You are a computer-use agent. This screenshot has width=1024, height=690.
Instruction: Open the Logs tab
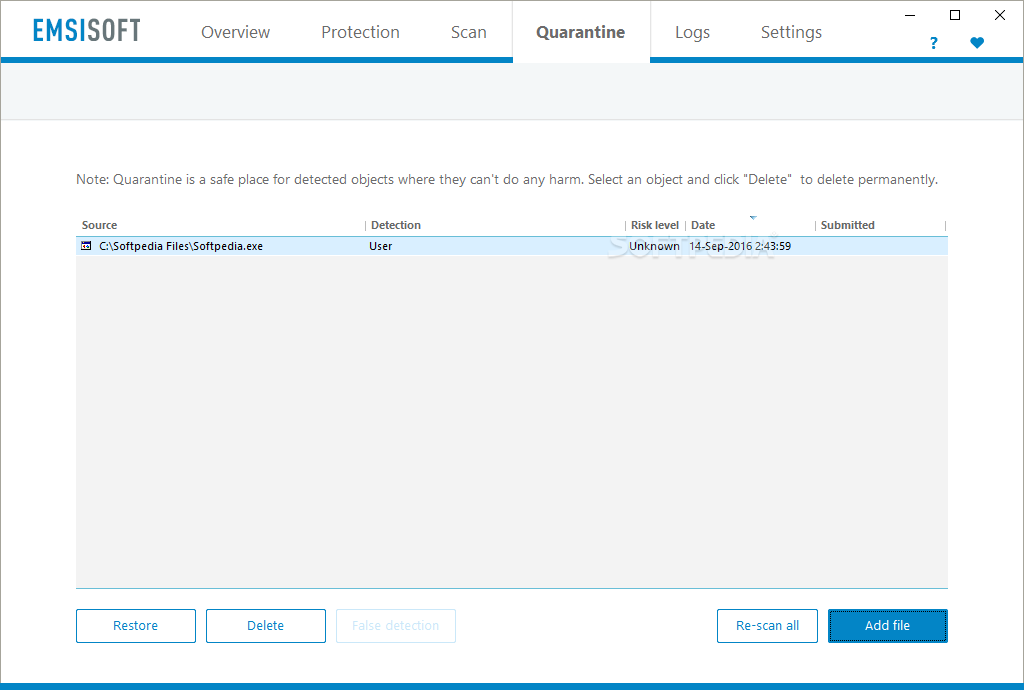tap(692, 32)
